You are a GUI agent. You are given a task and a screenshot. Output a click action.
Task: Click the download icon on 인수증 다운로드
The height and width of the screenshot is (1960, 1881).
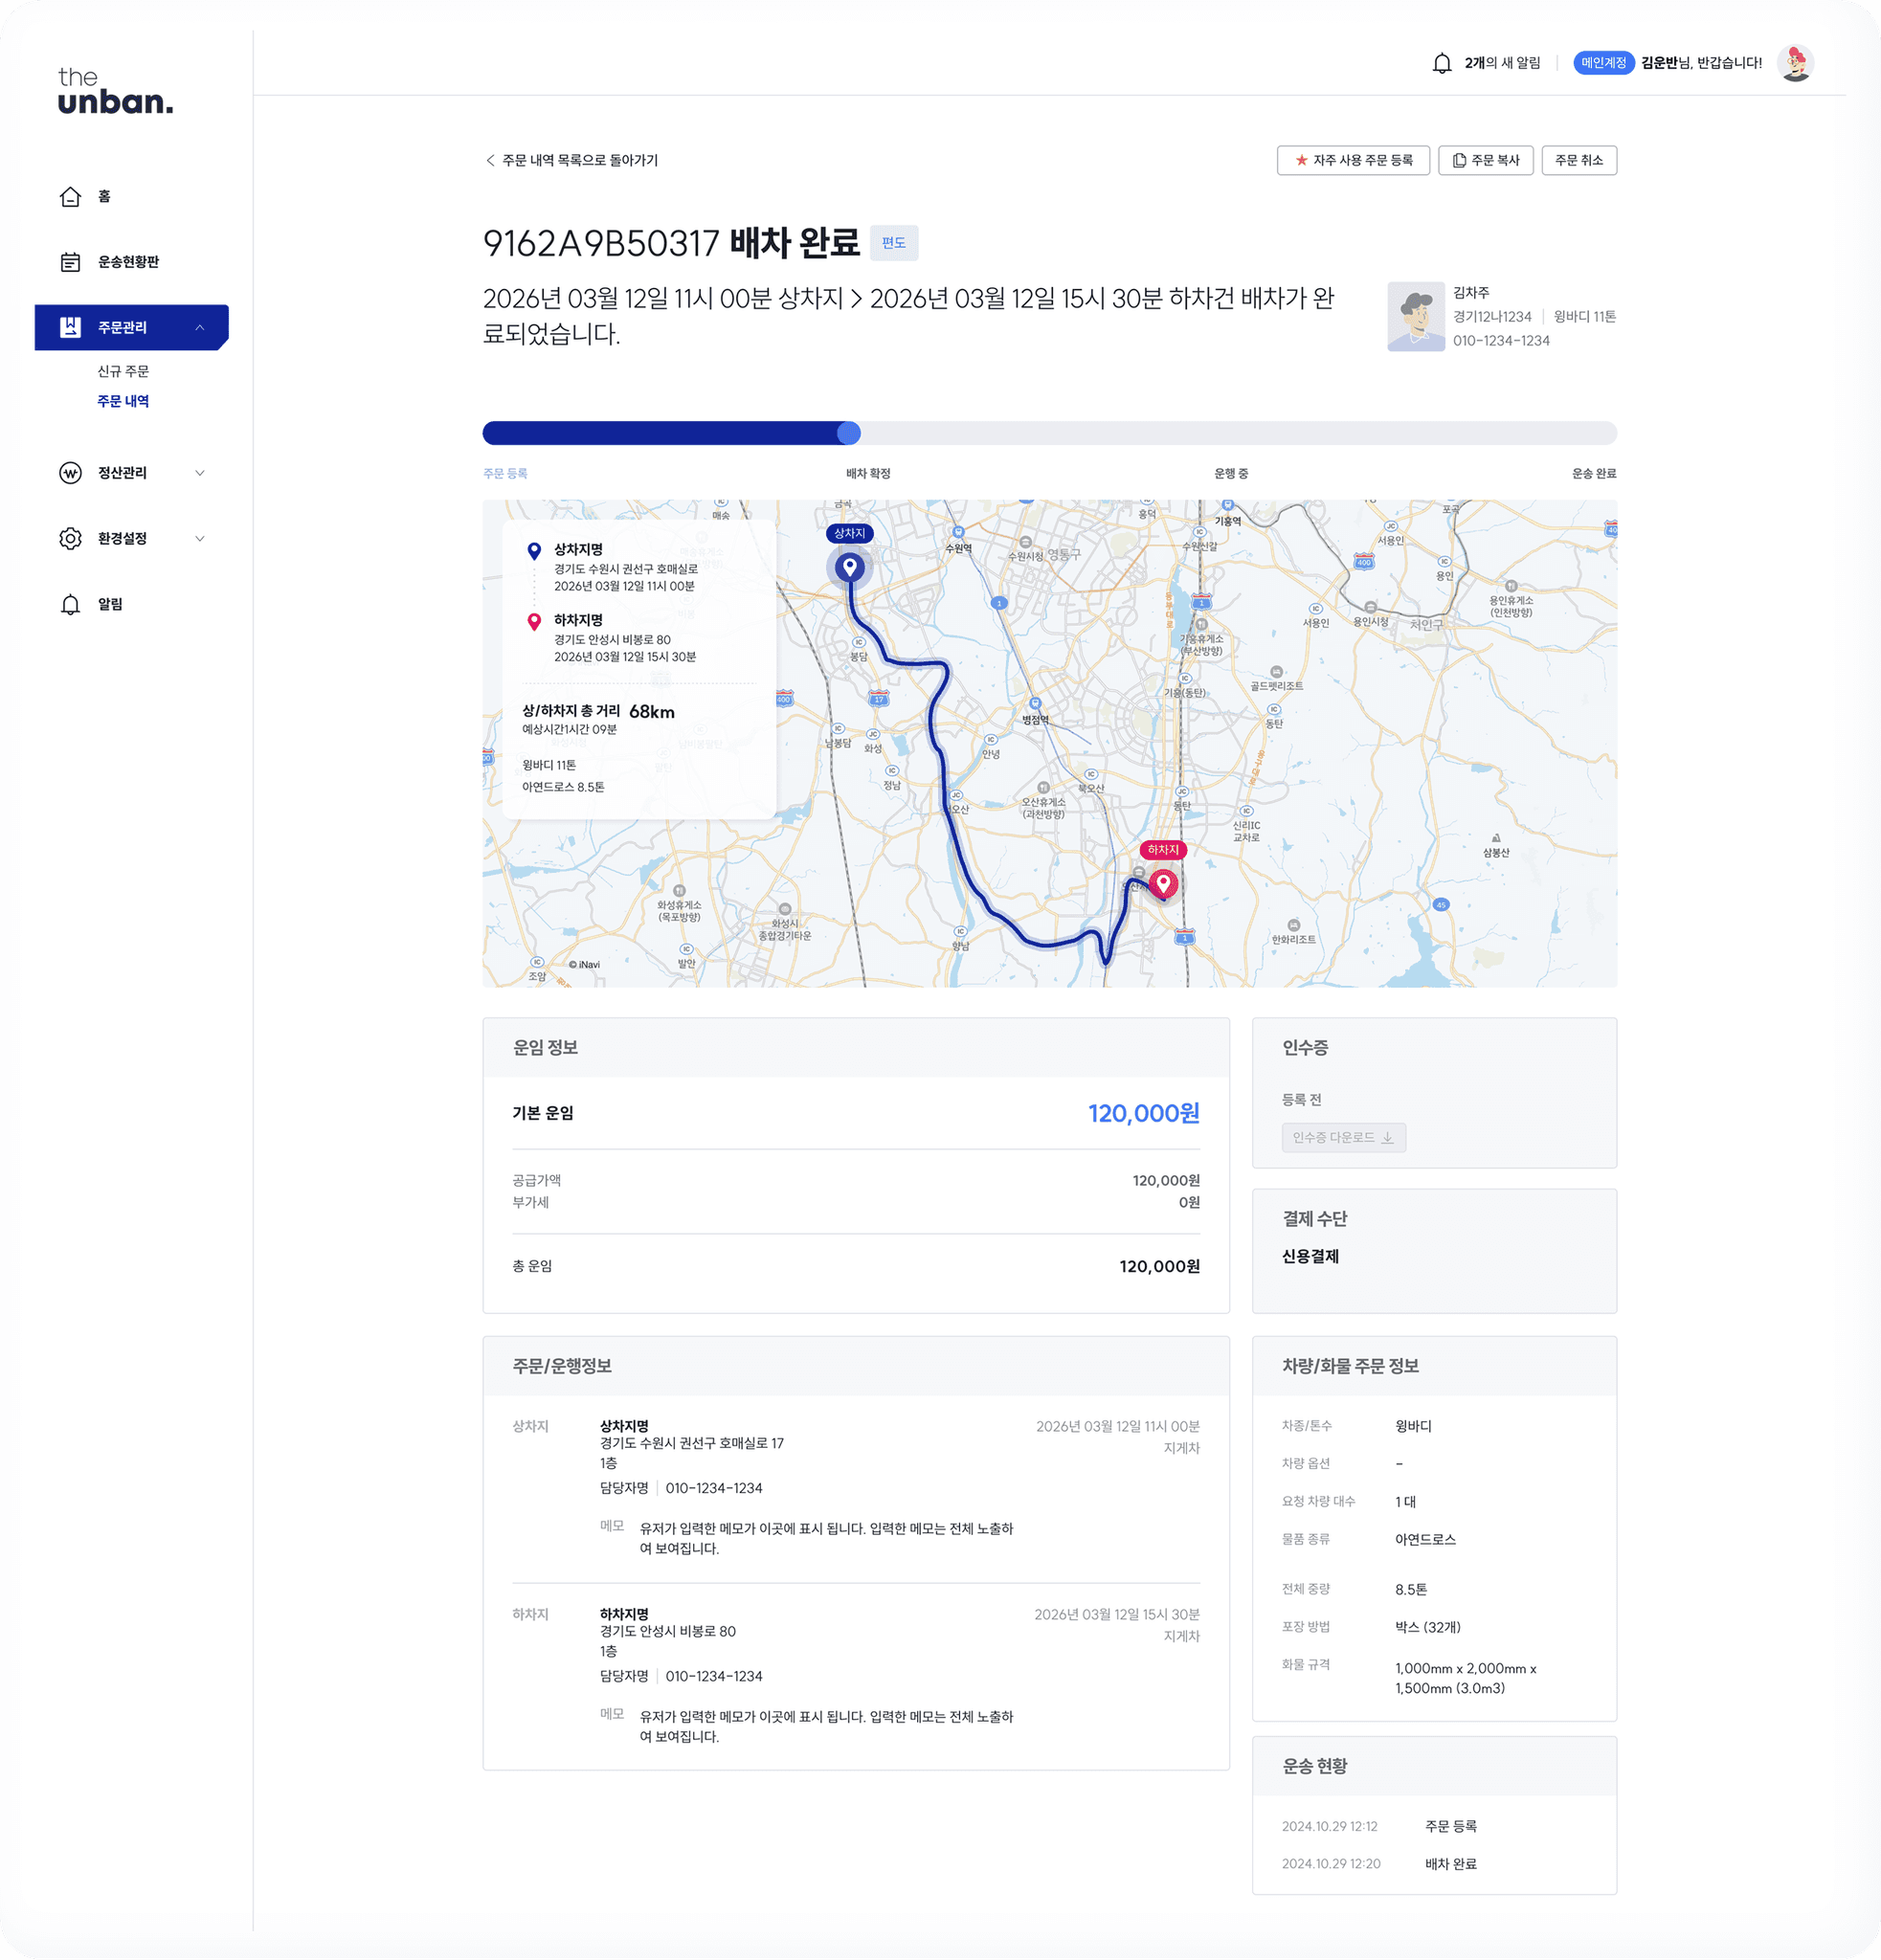point(1389,1137)
